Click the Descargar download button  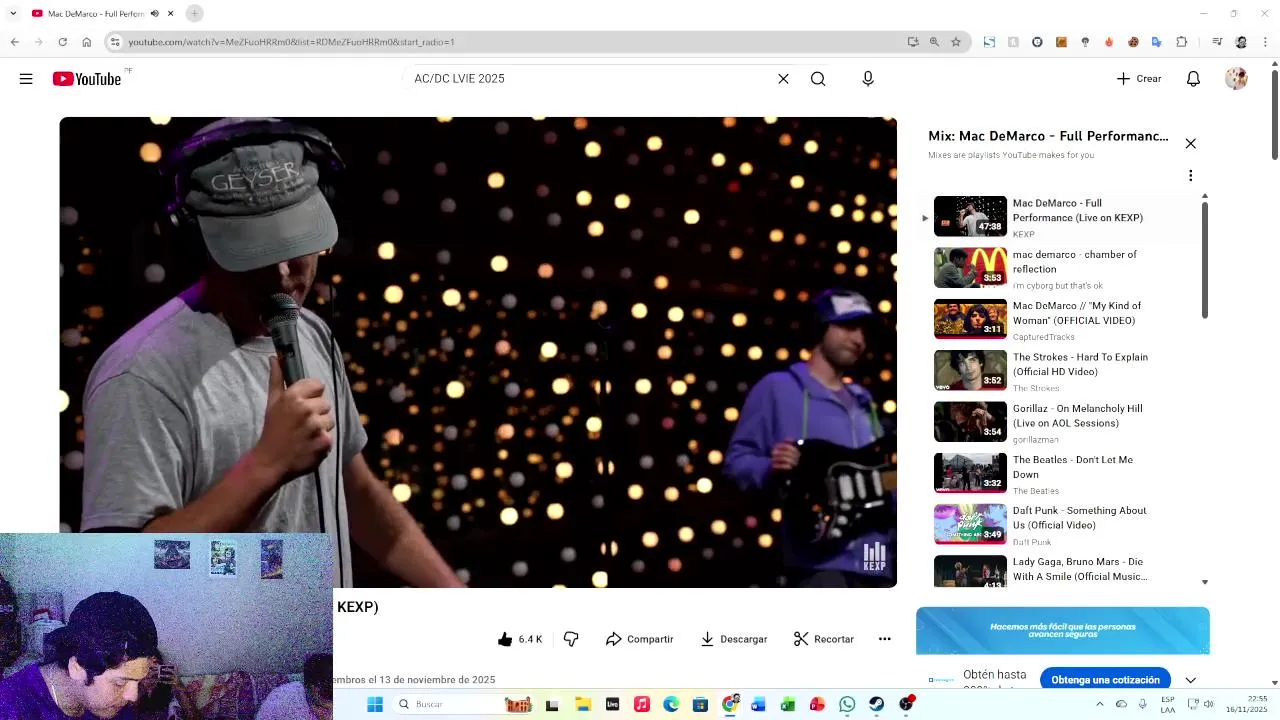coord(733,639)
